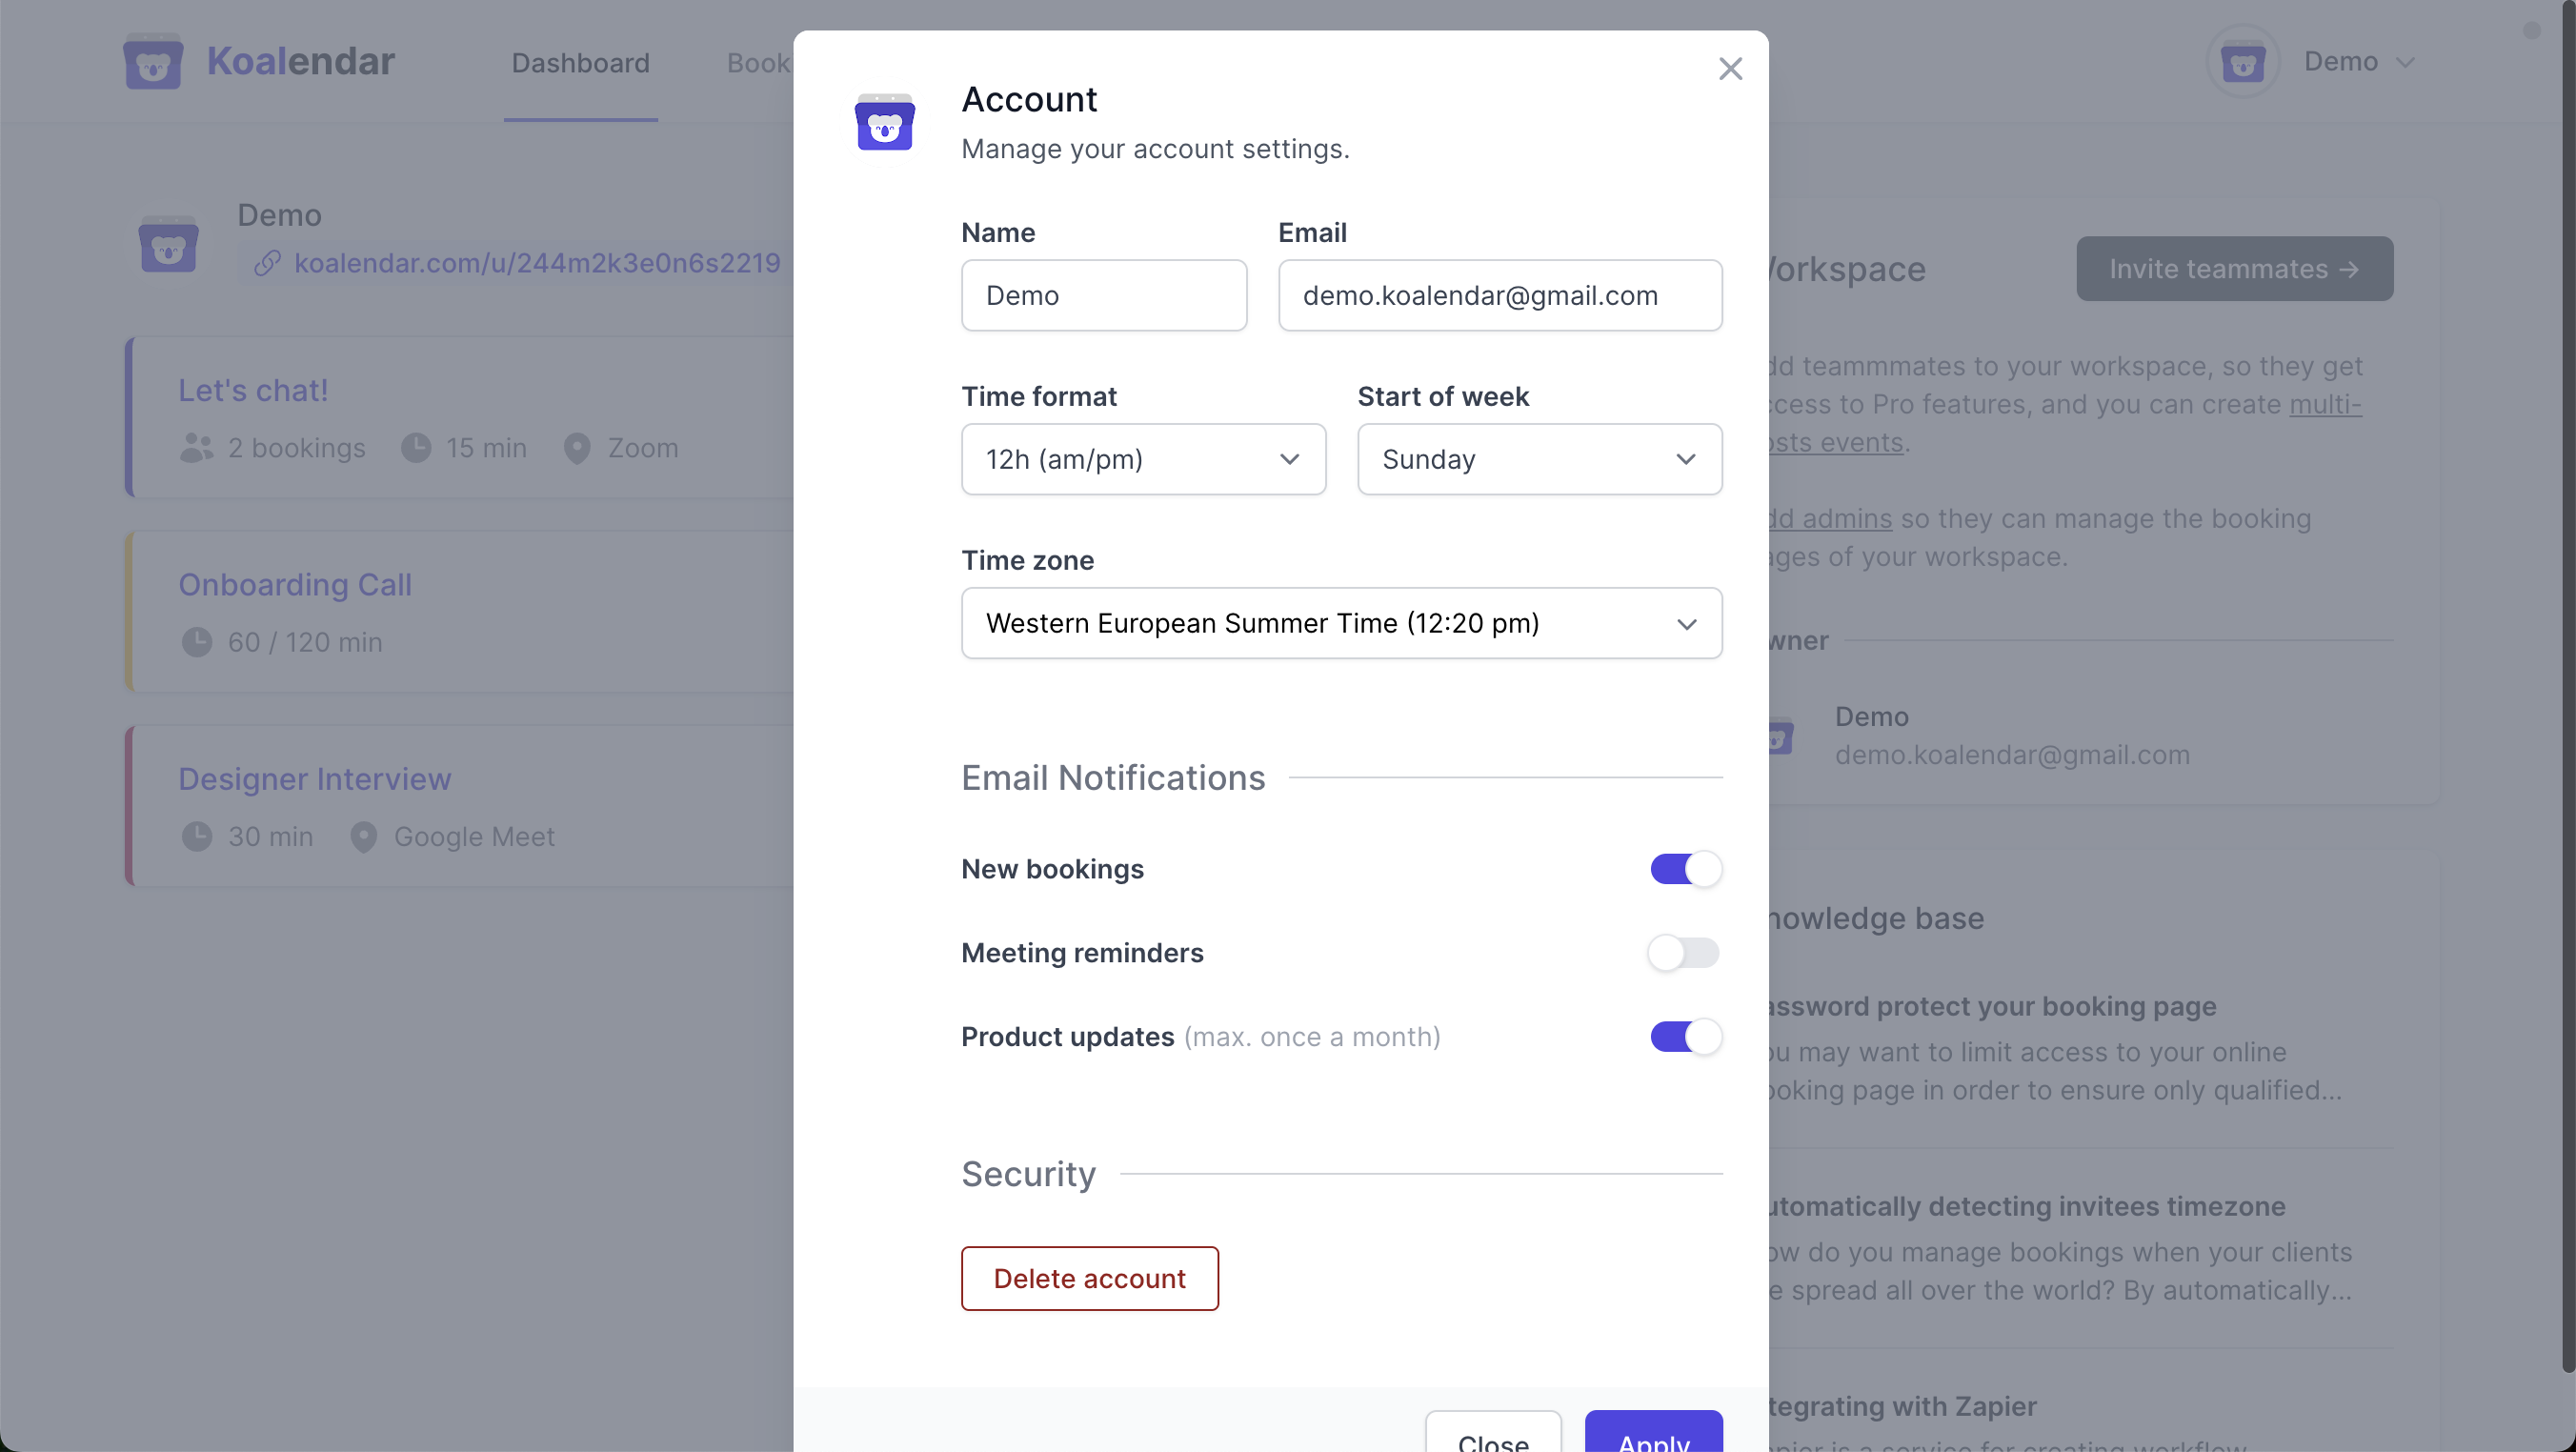
Task: Click the location pin icon beside Zoom
Action: coord(577,448)
